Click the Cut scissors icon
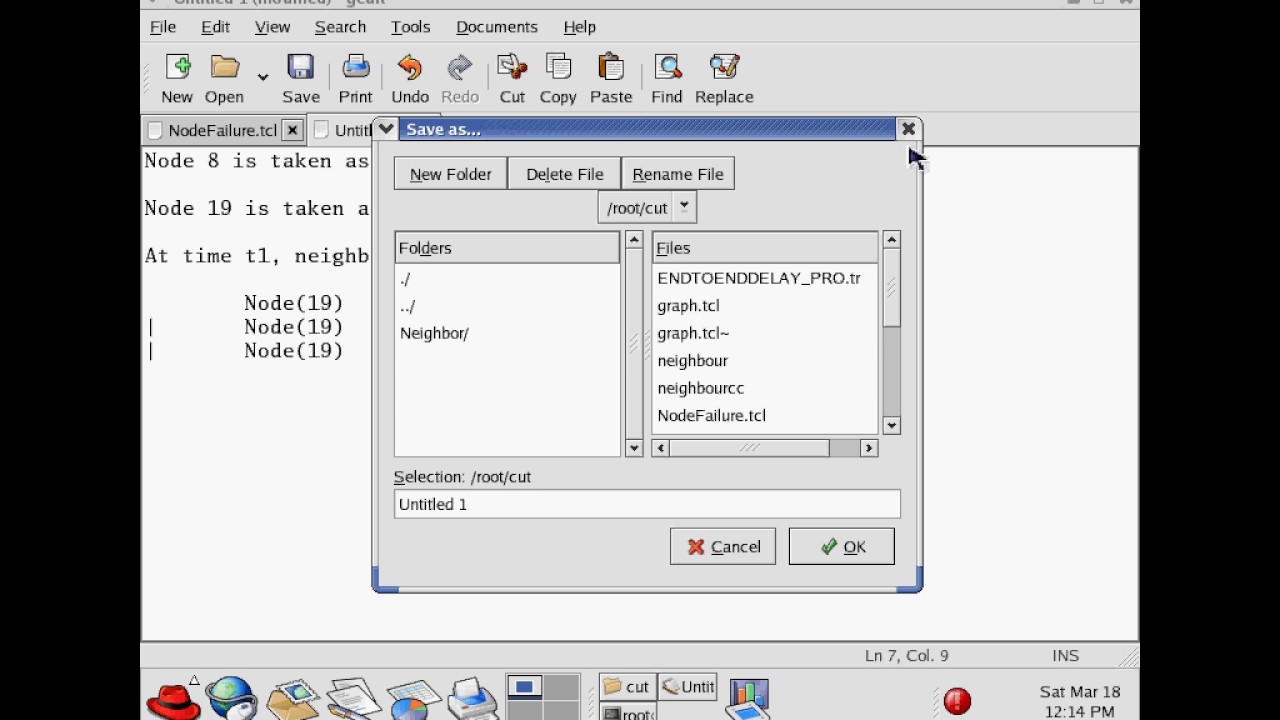Viewport: 1280px width, 720px height. (512, 68)
